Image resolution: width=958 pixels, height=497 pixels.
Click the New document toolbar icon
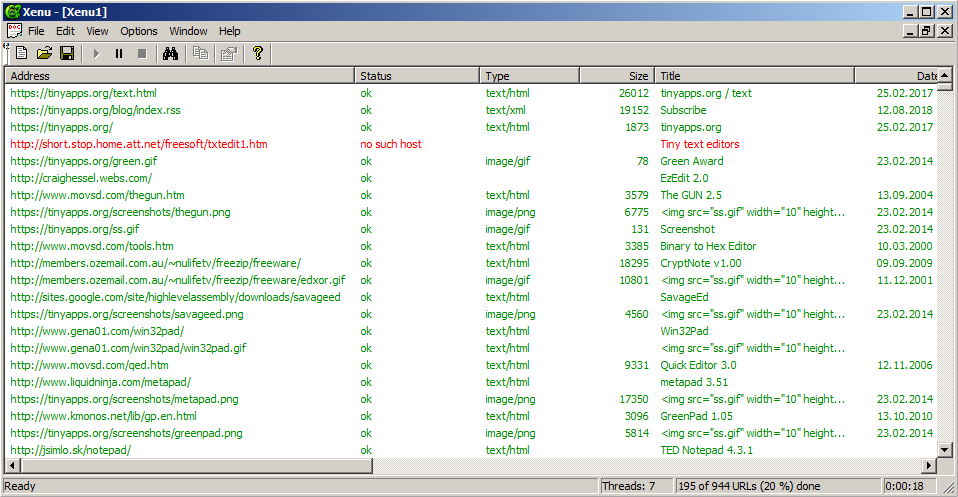click(x=21, y=53)
